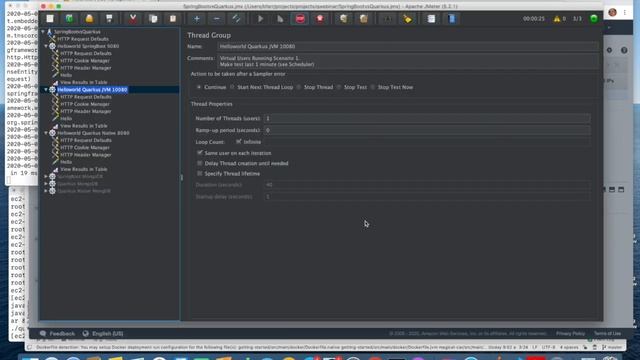Click the Ramp-up period (seconds) field

point(427,130)
